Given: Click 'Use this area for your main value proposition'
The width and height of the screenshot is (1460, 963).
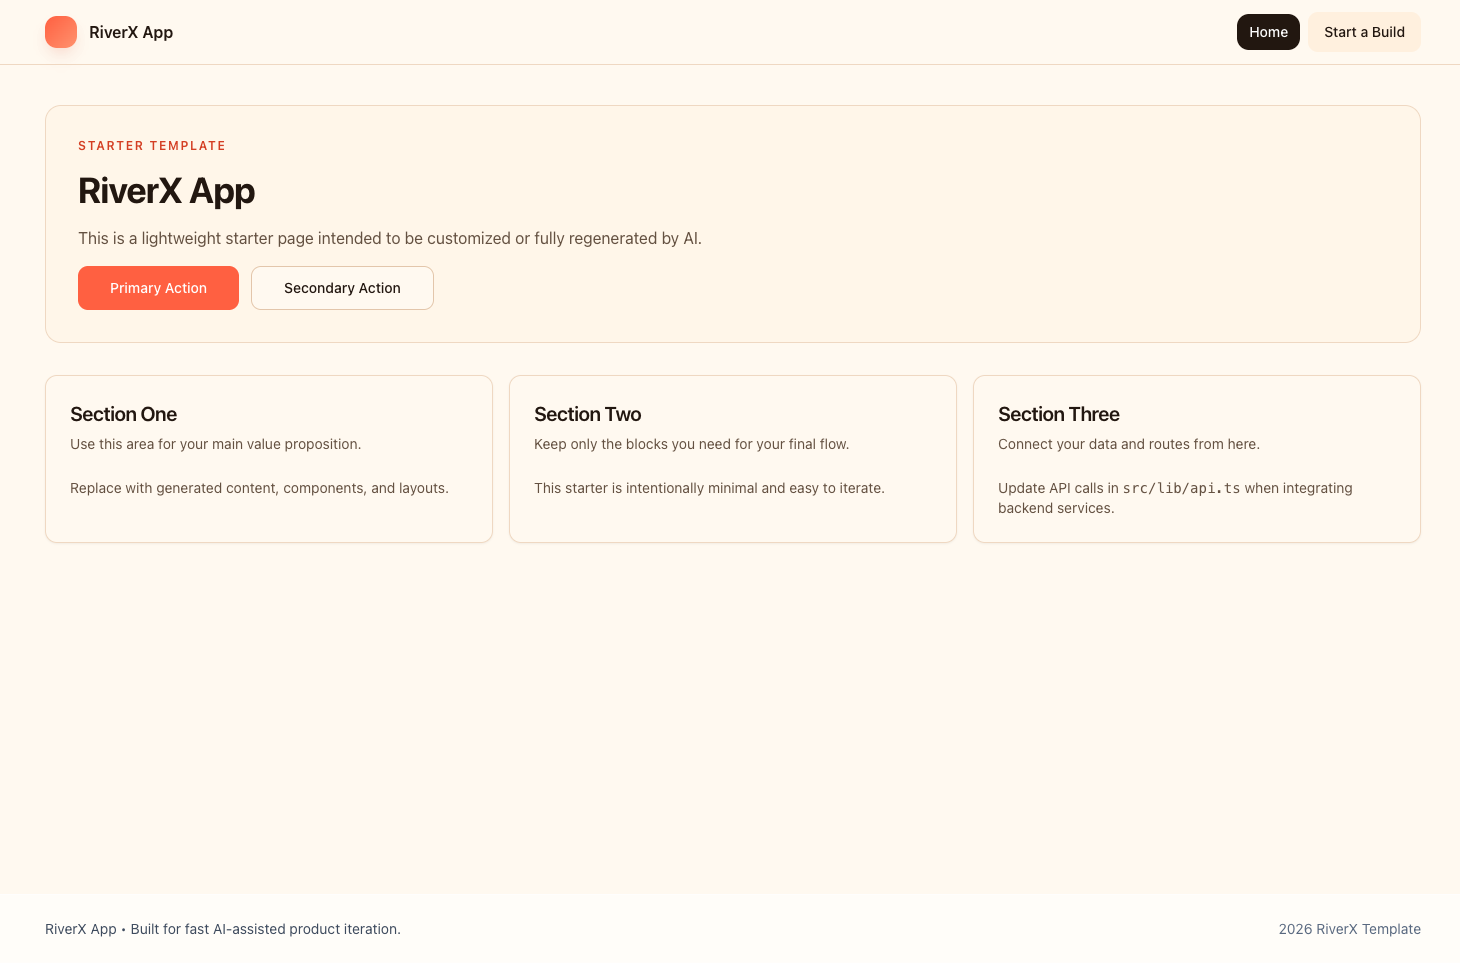Looking at the screenshot, I should click(x=215, y=444).
